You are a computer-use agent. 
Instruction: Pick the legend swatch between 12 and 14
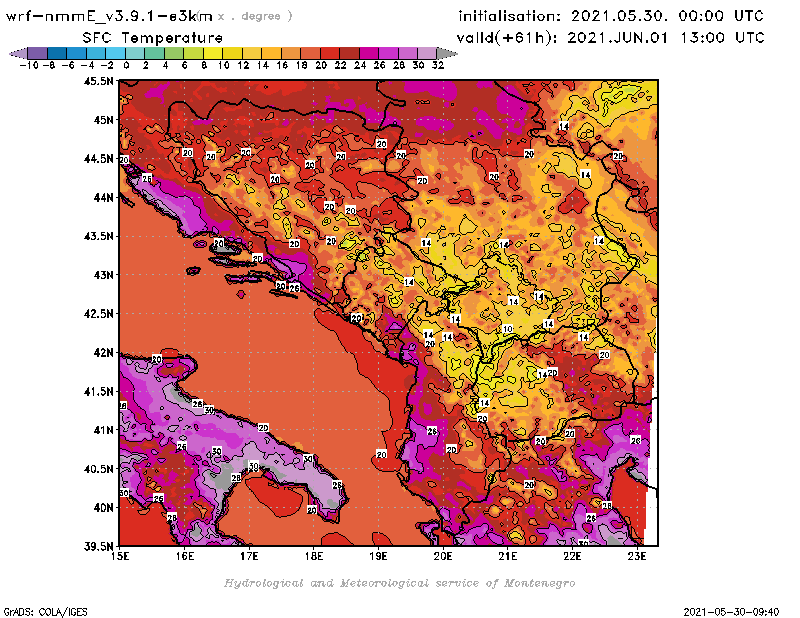pyautogui.click(x=252, y=53)
